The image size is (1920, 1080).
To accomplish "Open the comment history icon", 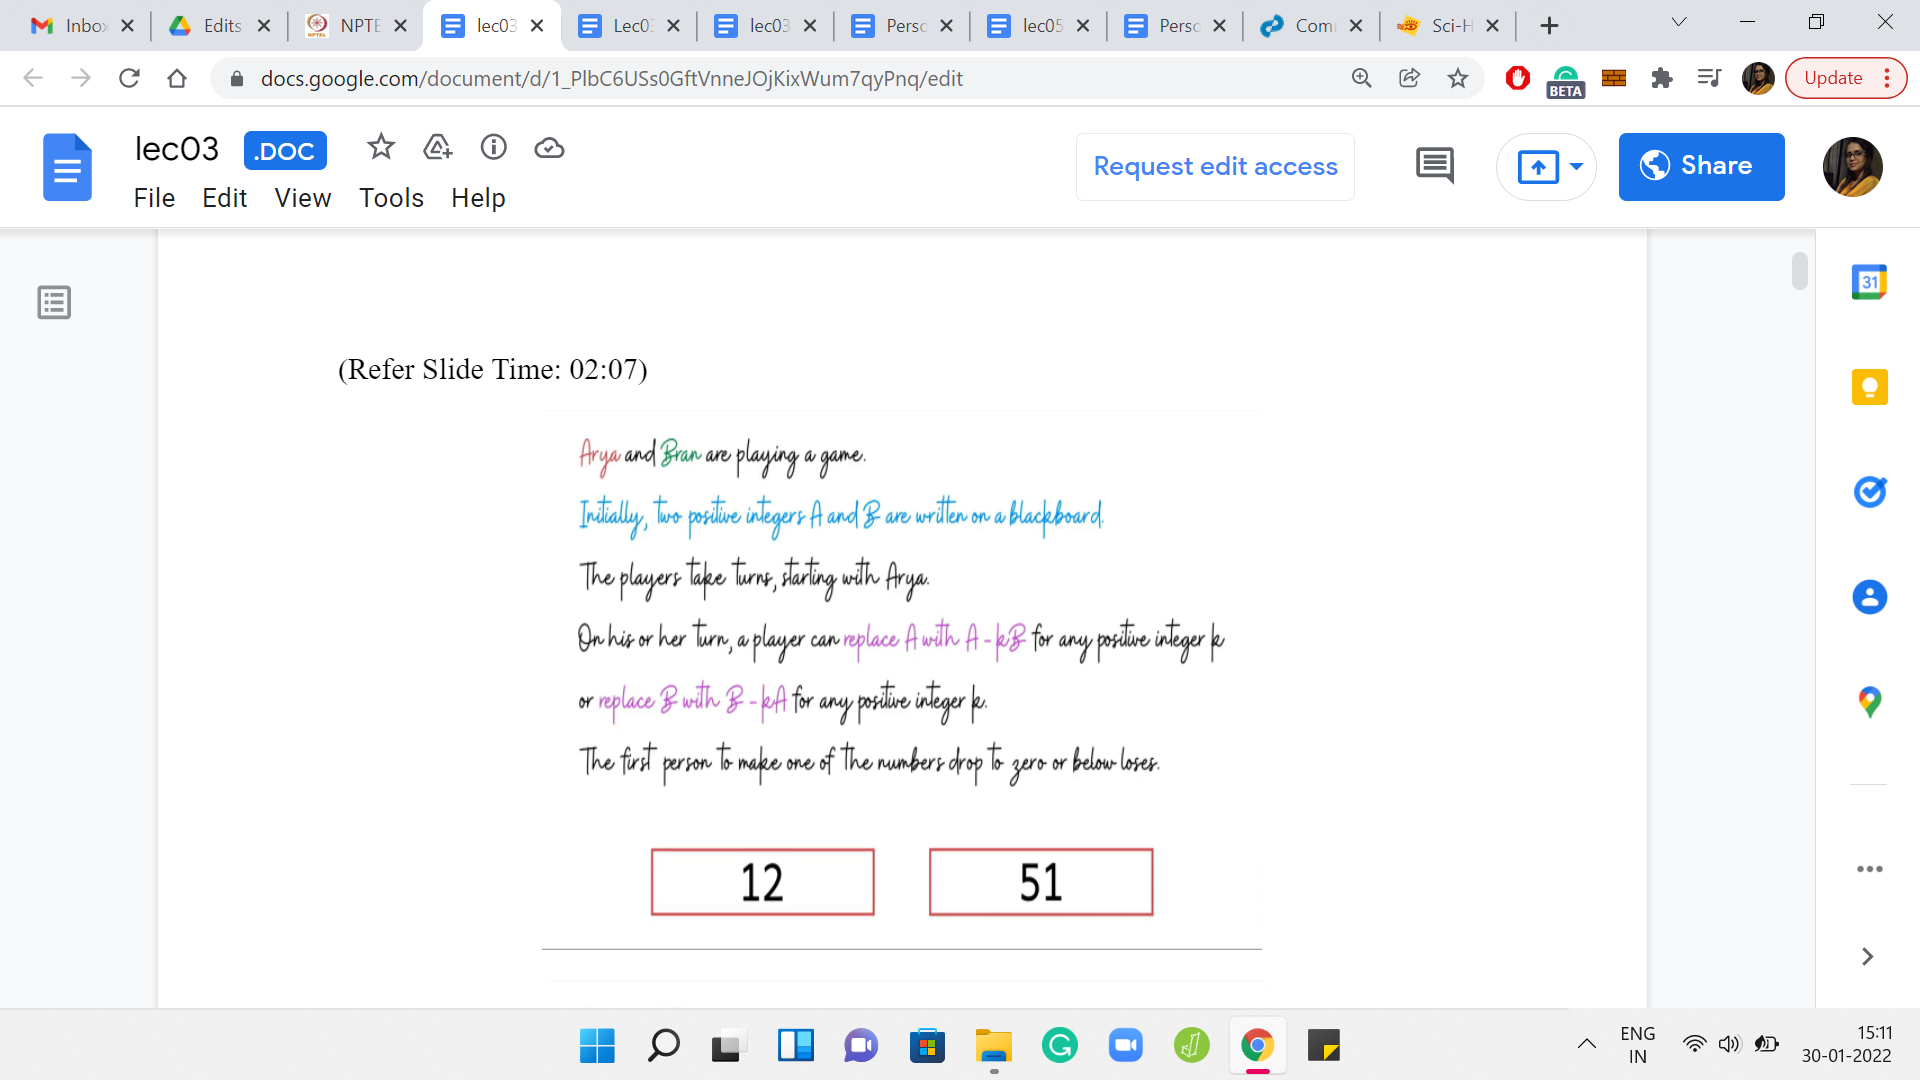I will 1435,166.
